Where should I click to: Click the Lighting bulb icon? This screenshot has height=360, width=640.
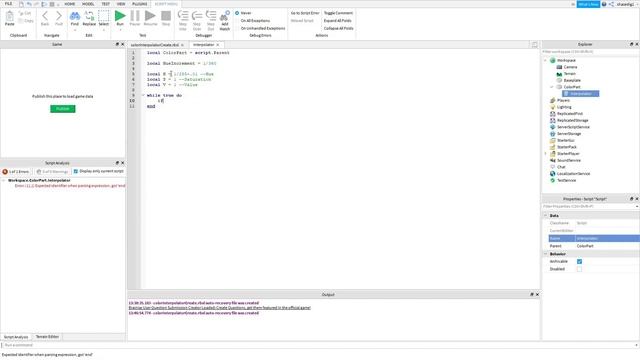(x=553, y=107)
